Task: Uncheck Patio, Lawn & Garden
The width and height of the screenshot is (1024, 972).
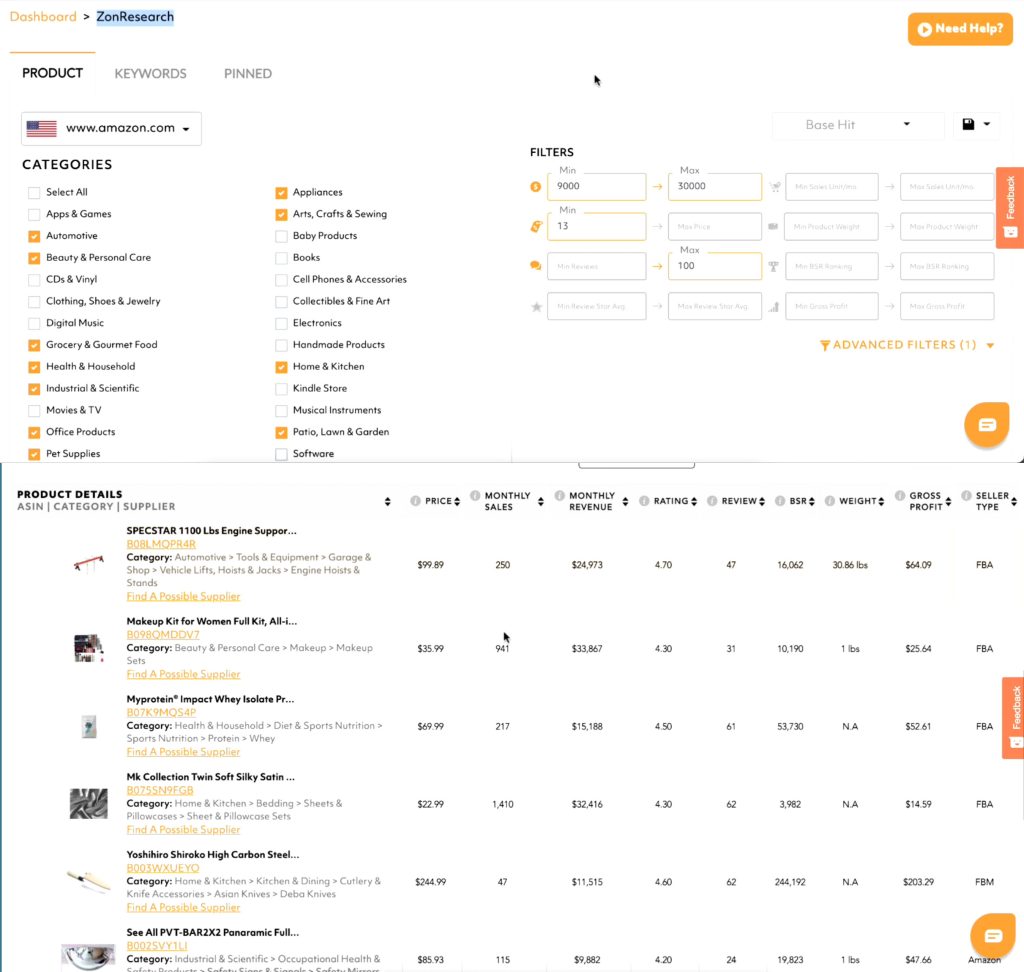Action: [281, 432]
